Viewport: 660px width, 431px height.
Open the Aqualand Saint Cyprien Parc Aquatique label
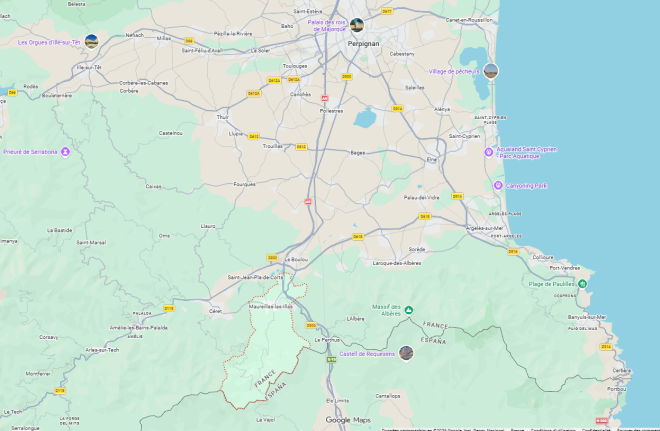pos(527,152)
